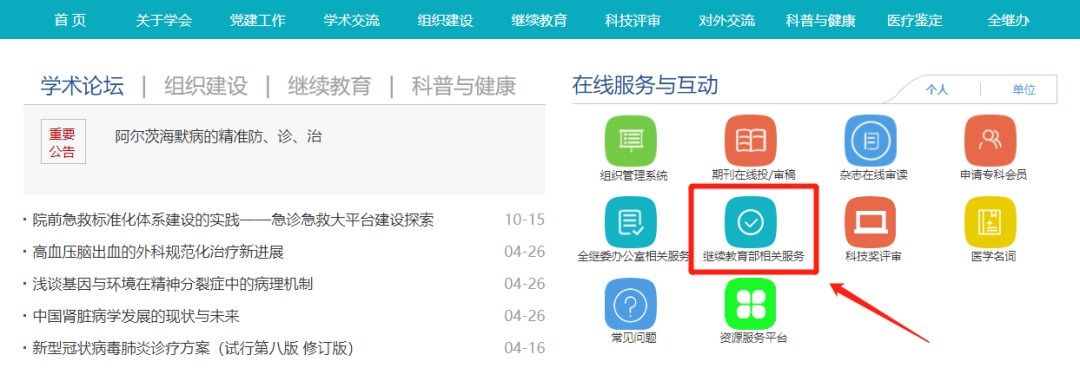Image resolution: width=1080 pixels, height=368 pixels.
Task: Open 关于学会 navigation menu
Action: [164, 20]
